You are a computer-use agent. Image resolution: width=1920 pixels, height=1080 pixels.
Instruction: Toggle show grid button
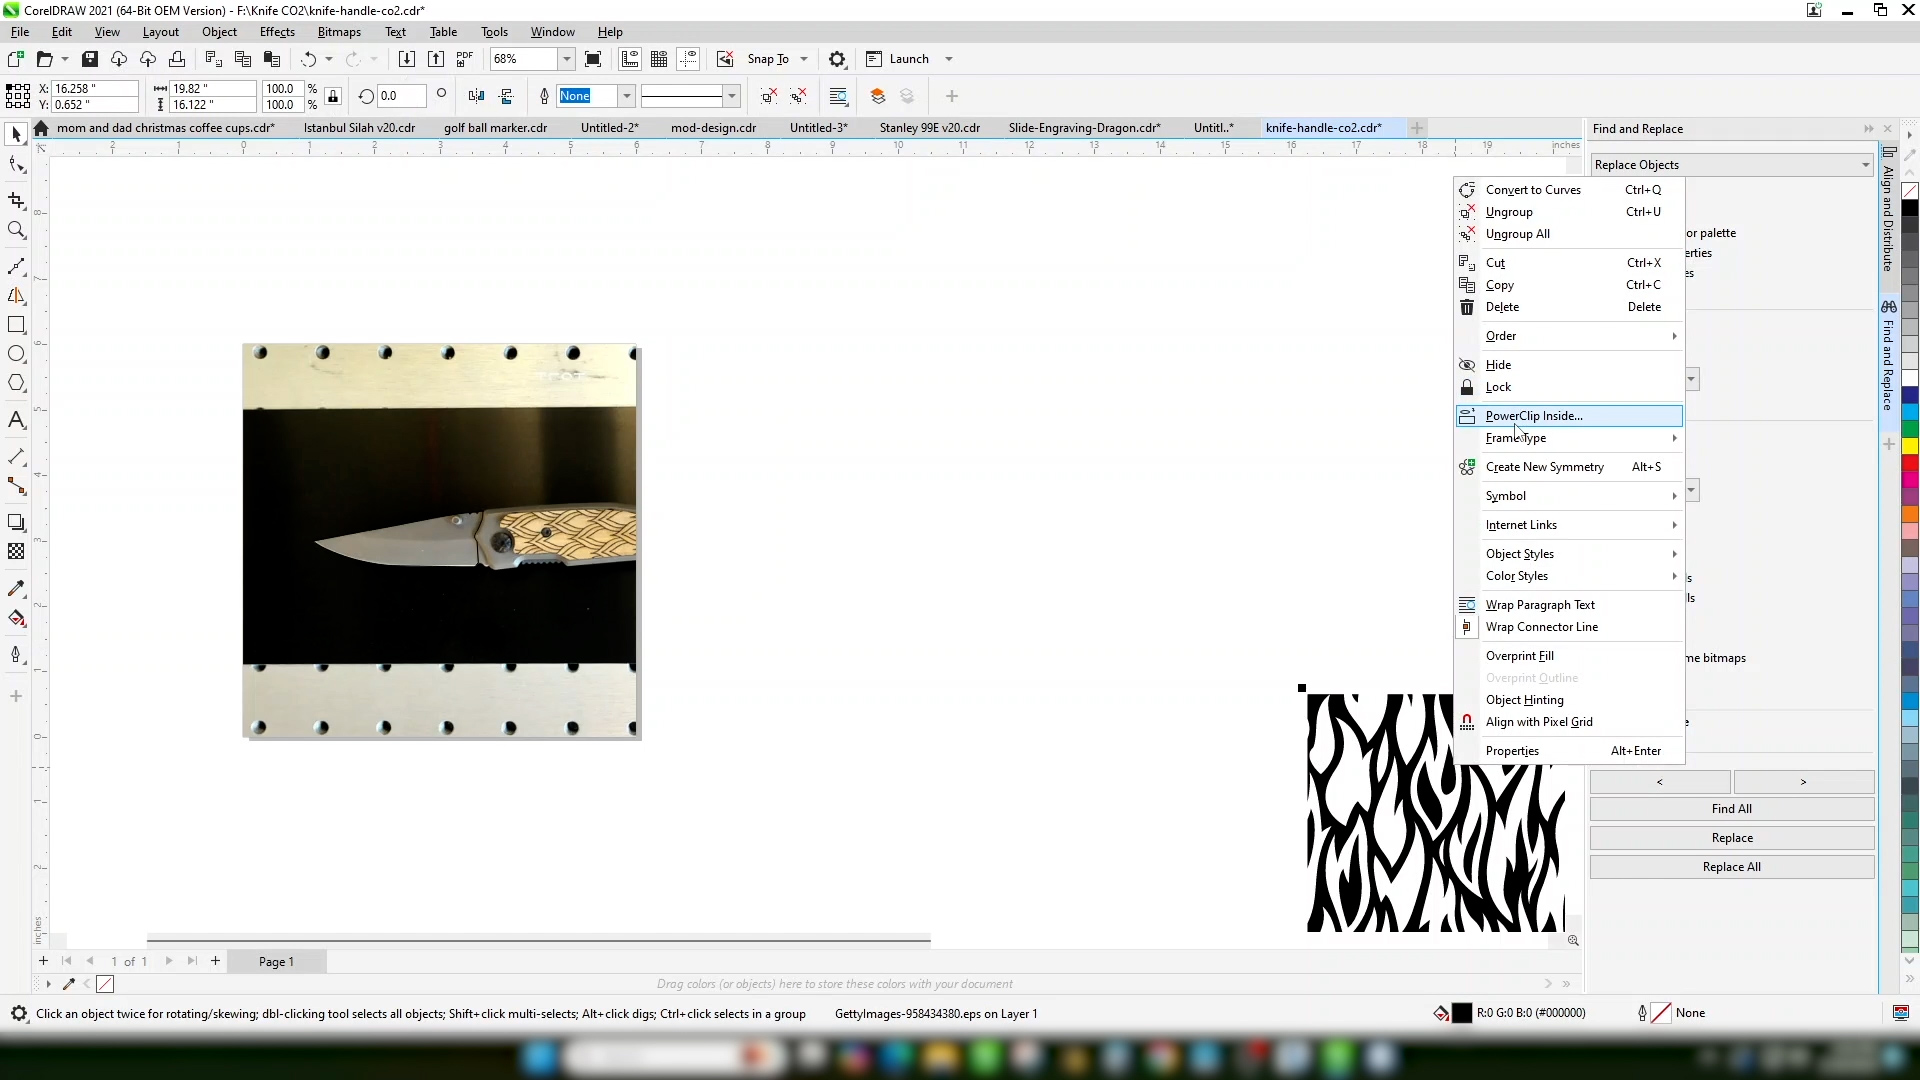(659, 59)
